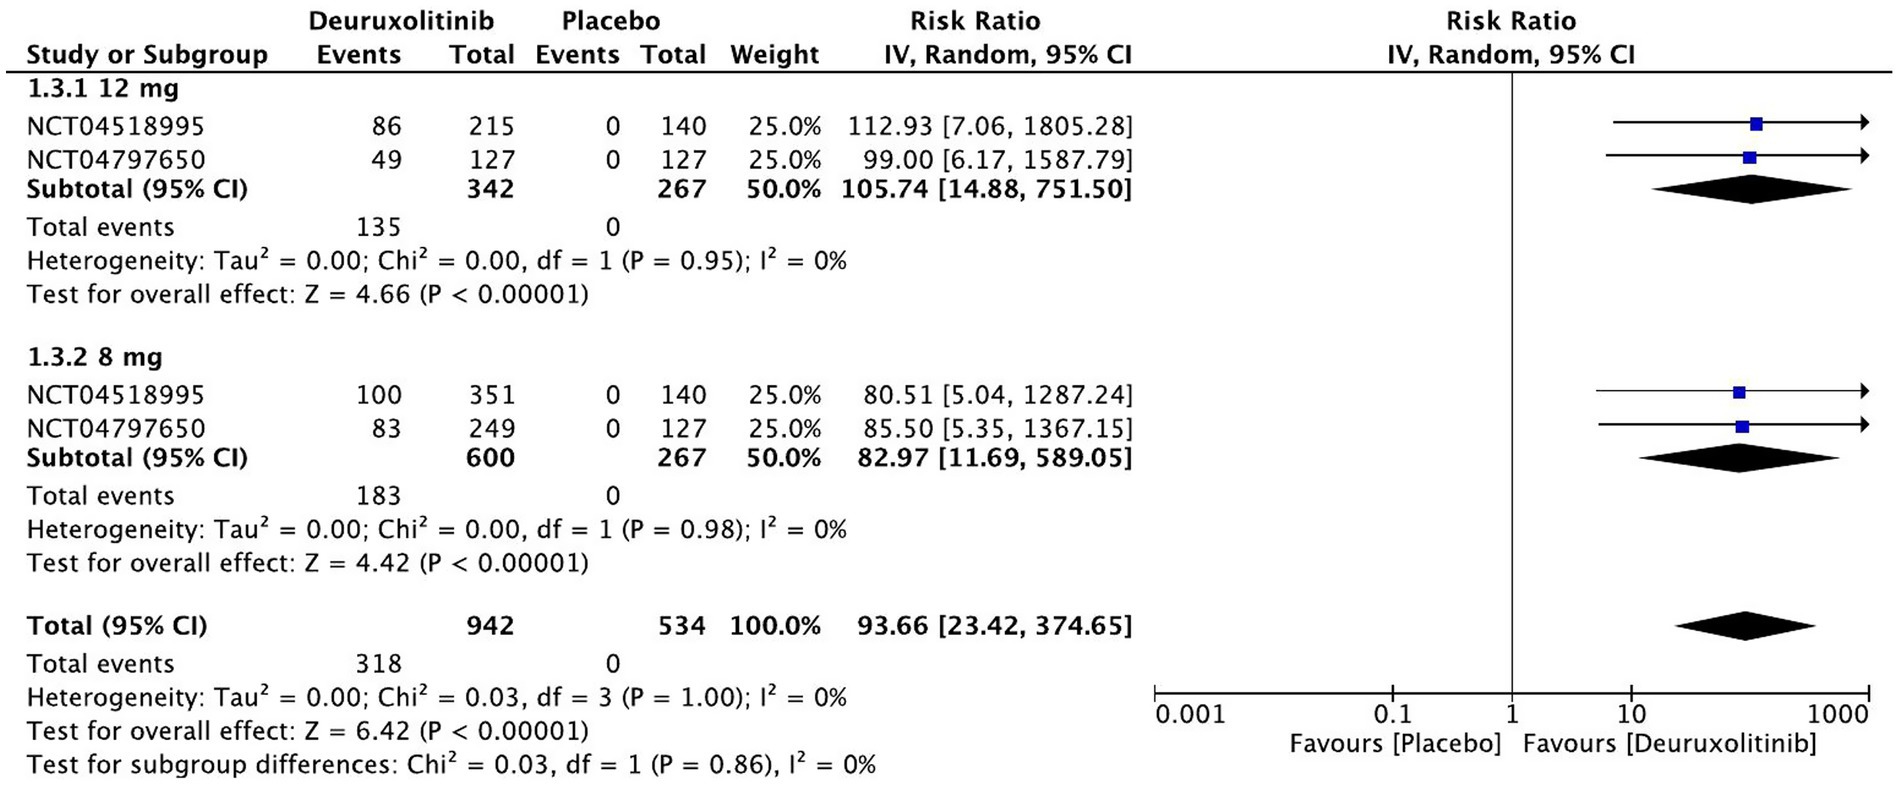The width and height of the screenshot is (1902, 785).
Task: Select the 12 mg subtotal black diamond
Action: (1751, 189)
